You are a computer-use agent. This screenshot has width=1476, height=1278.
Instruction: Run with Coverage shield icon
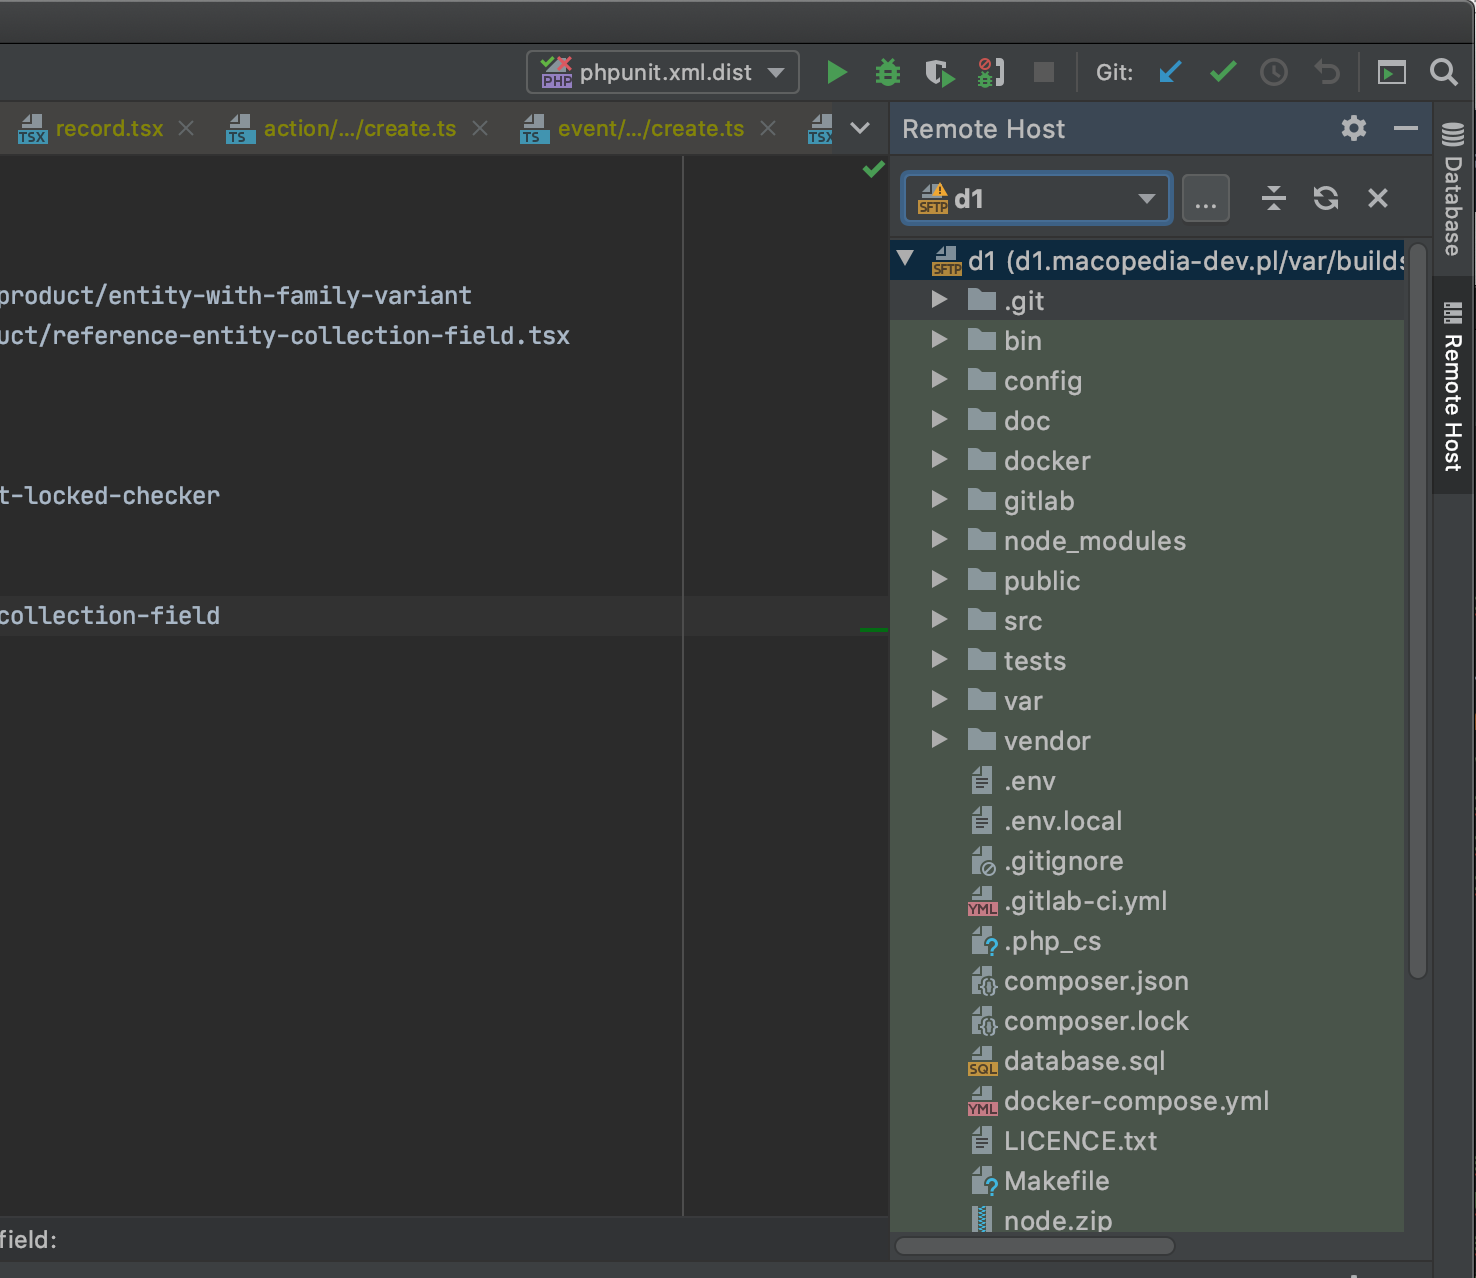pos(938,73)
